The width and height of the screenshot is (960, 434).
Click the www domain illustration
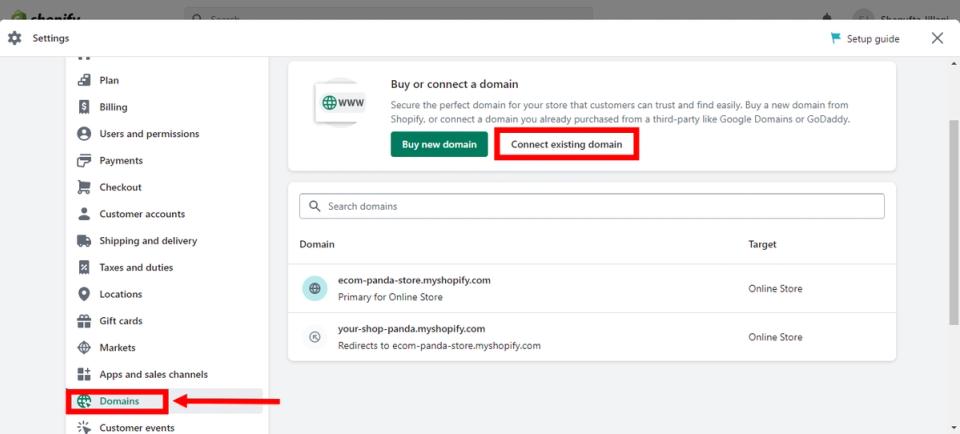coord(340,103)
